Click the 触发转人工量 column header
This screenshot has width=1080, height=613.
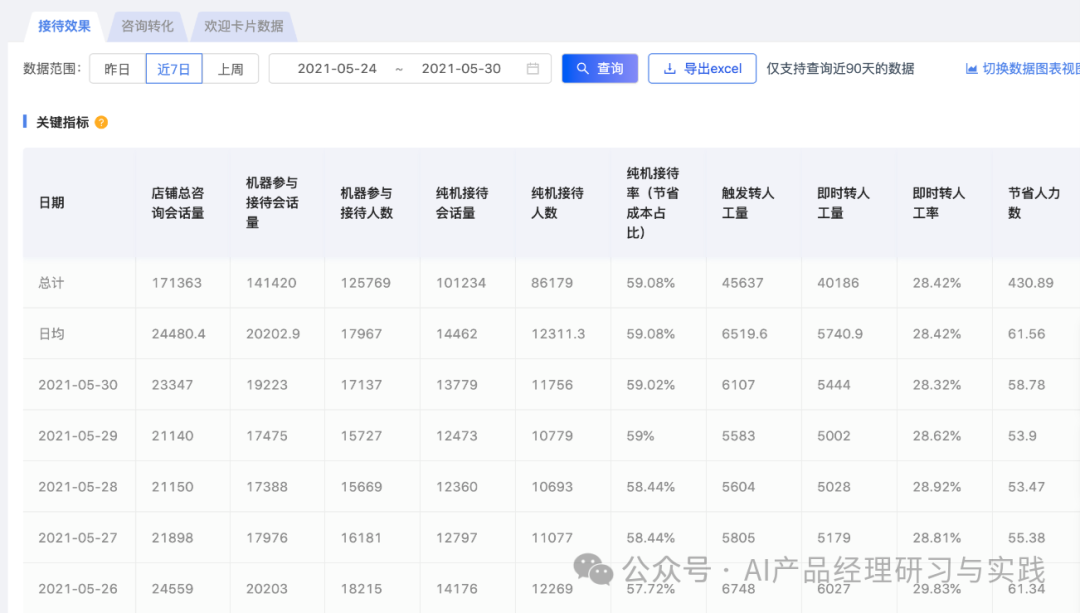click(748, 203)
